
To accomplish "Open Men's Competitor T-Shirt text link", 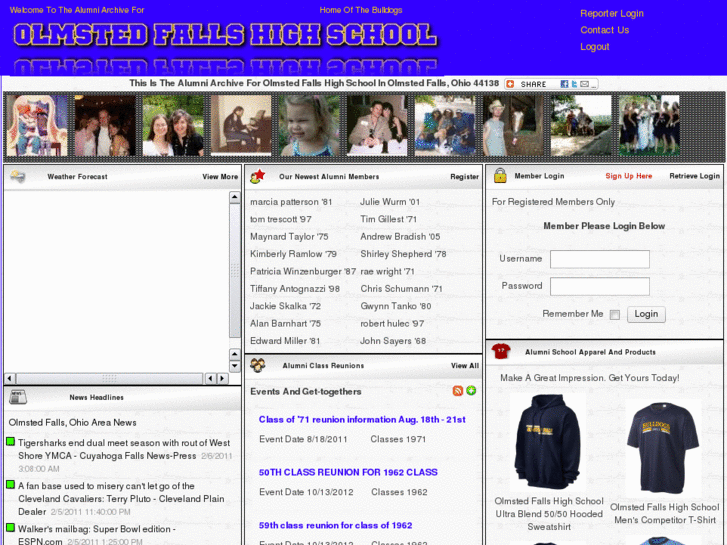I will coord(664,513).
